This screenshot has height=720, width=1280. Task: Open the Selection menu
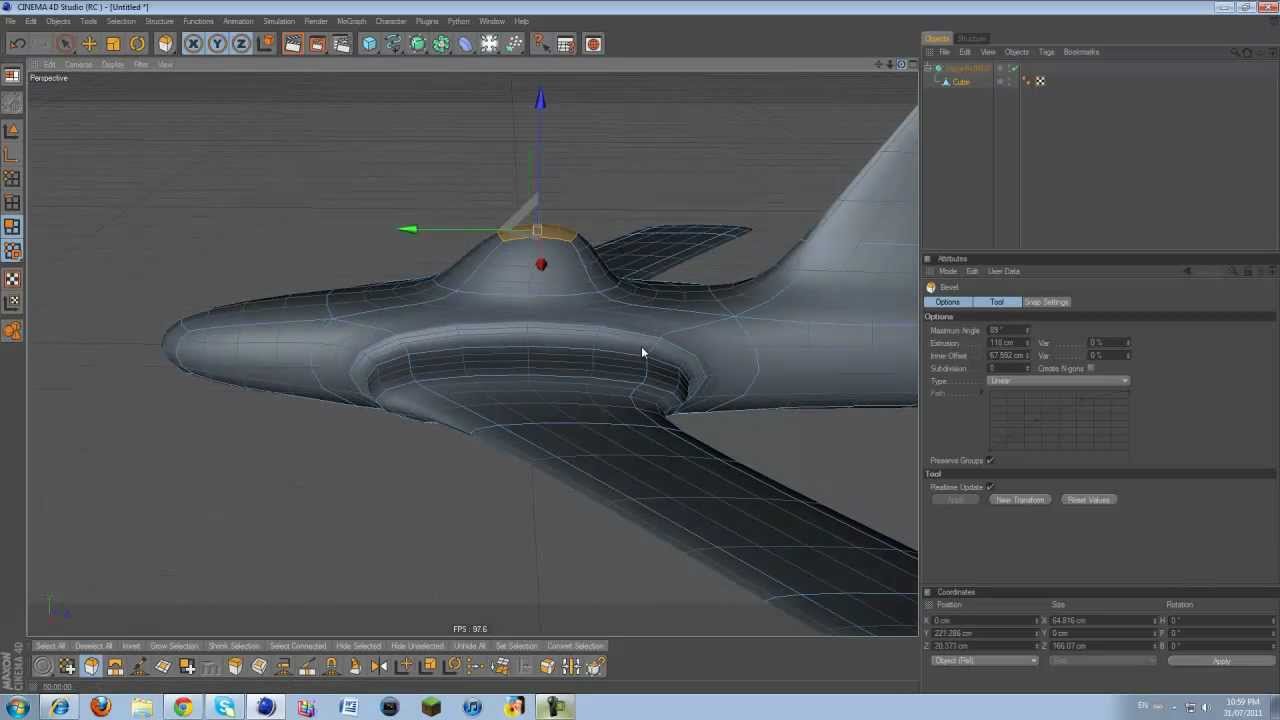click(121, 21)
